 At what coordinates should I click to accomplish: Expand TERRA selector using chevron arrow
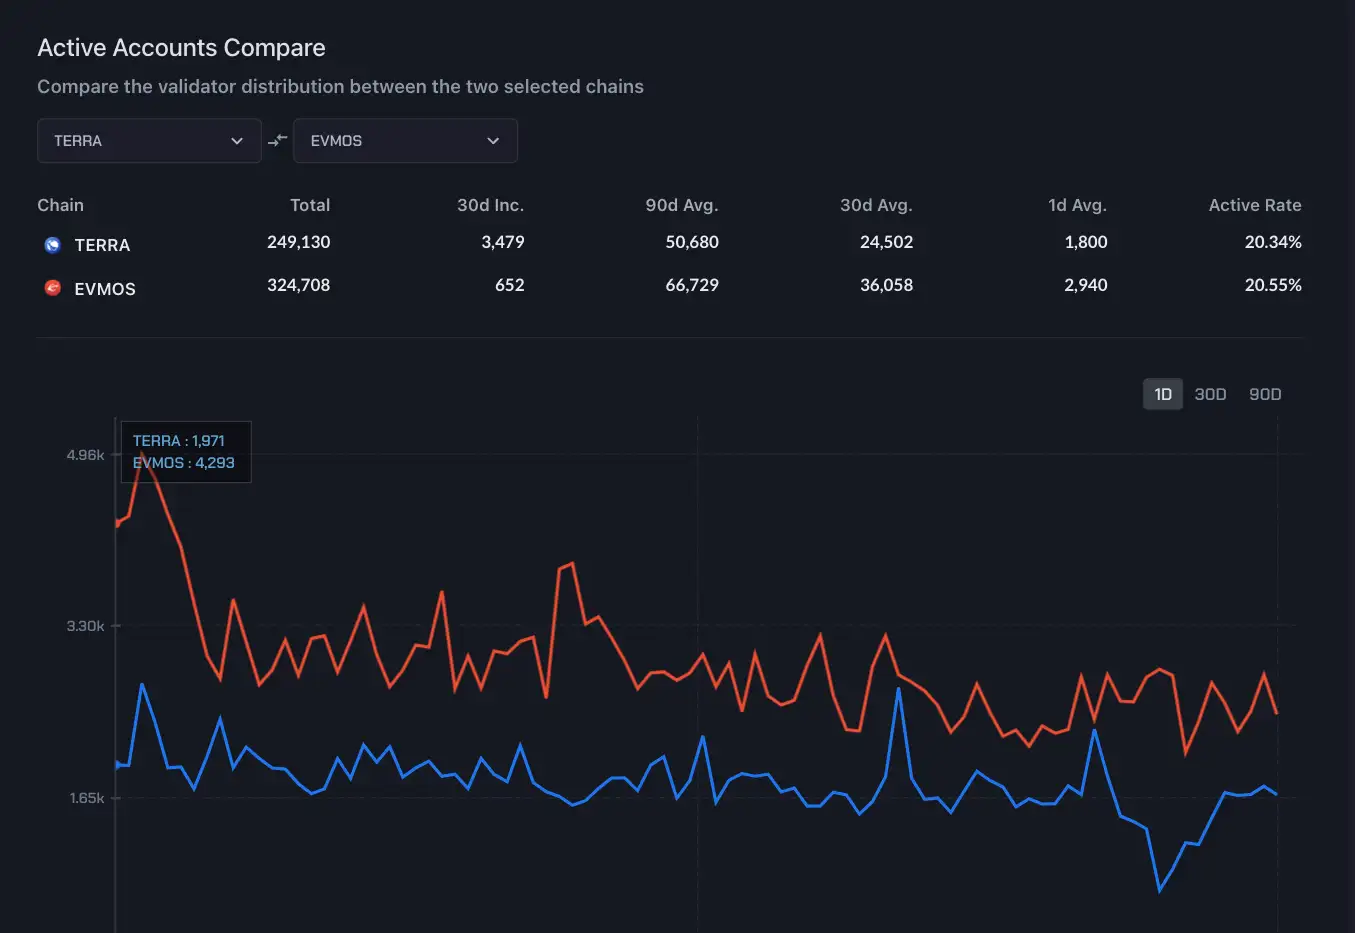click(x=237, y=141)
